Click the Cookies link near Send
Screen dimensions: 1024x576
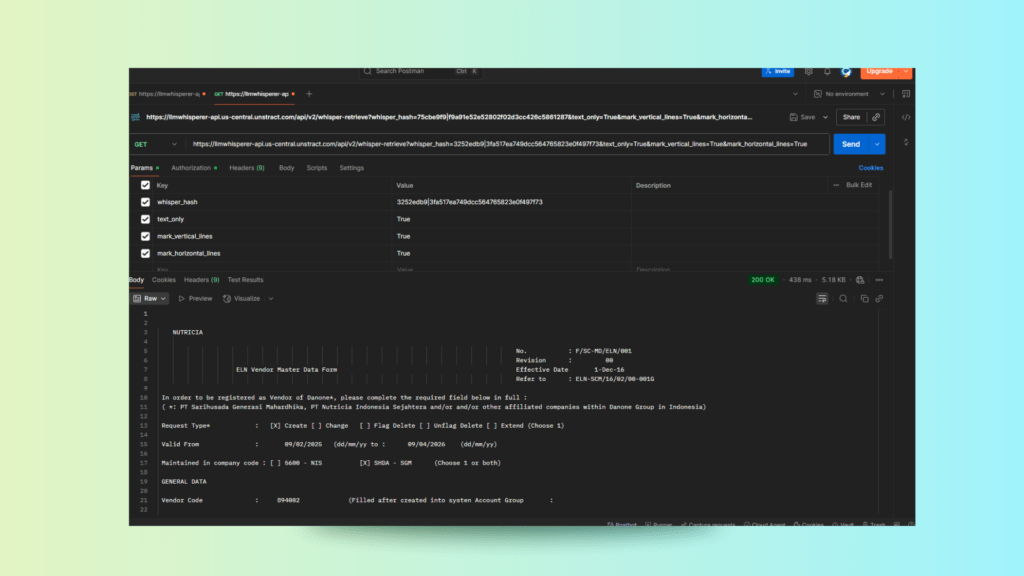tap(871, 168)
